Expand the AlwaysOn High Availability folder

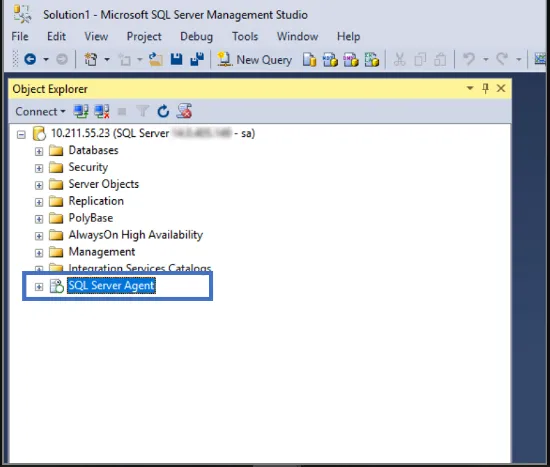tap(39, 236)
